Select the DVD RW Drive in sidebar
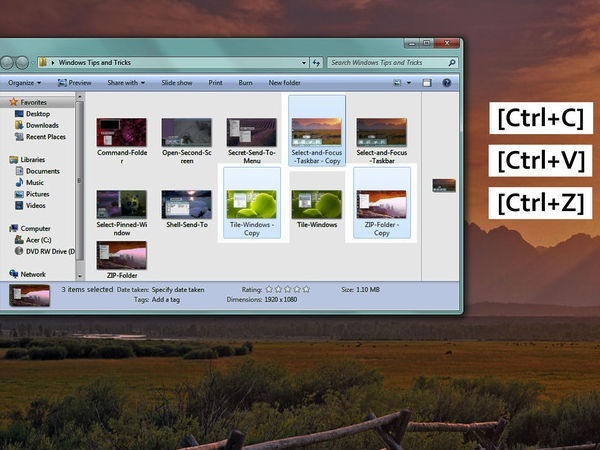The width and height of the screenshot is (600, 450). [x=49, y=251]
